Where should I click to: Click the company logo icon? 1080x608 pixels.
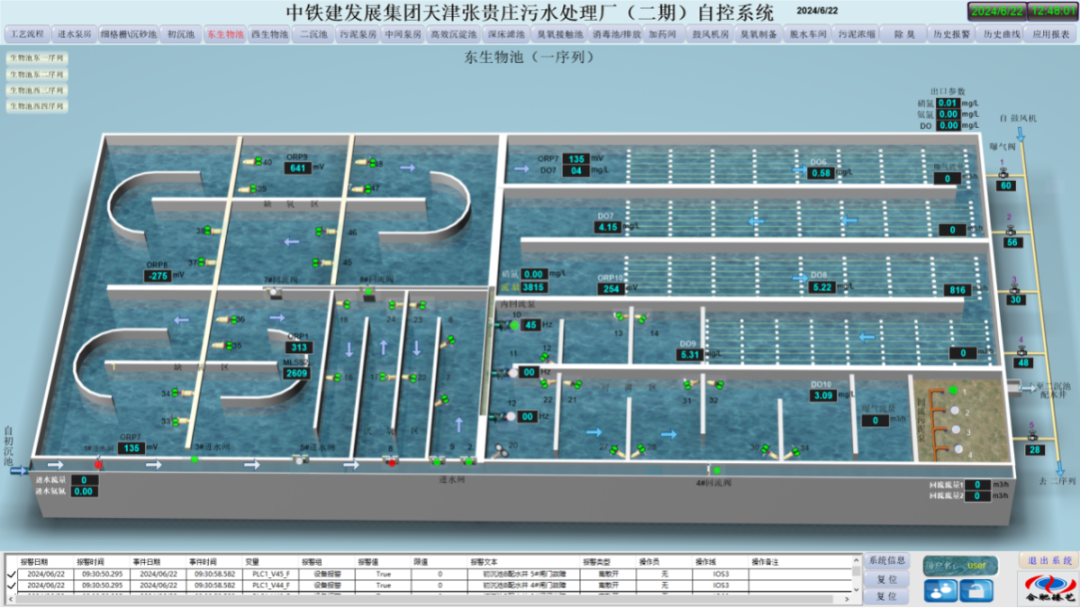pyautogui.click(x=1050, y=589)
